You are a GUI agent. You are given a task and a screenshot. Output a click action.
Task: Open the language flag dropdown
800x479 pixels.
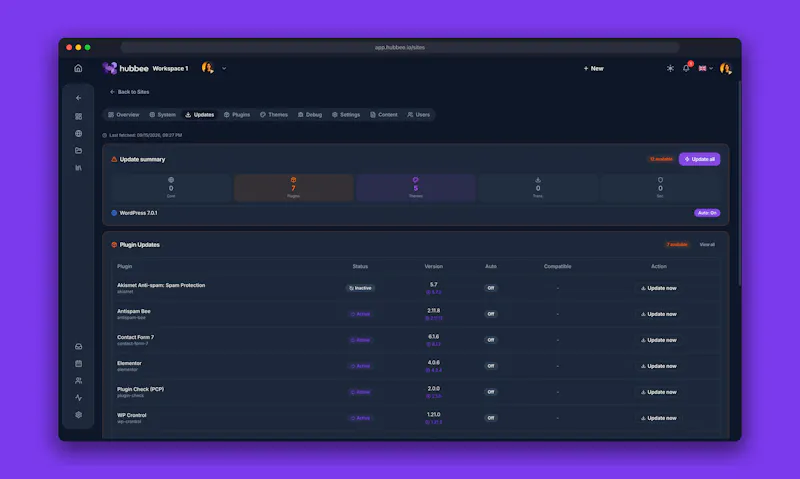click(706, 68)
